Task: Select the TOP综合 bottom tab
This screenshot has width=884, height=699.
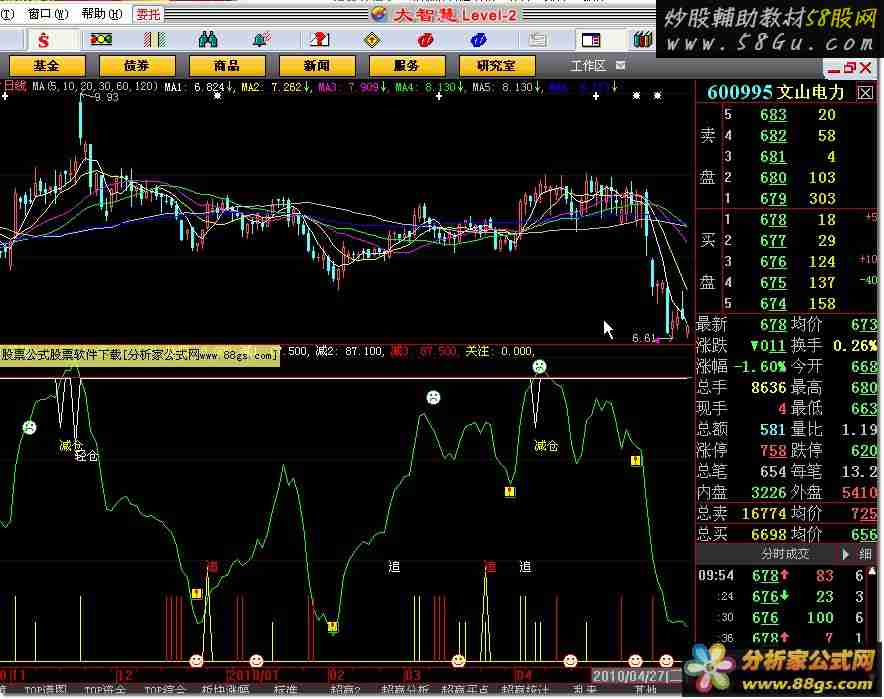Action: point(165,690)
